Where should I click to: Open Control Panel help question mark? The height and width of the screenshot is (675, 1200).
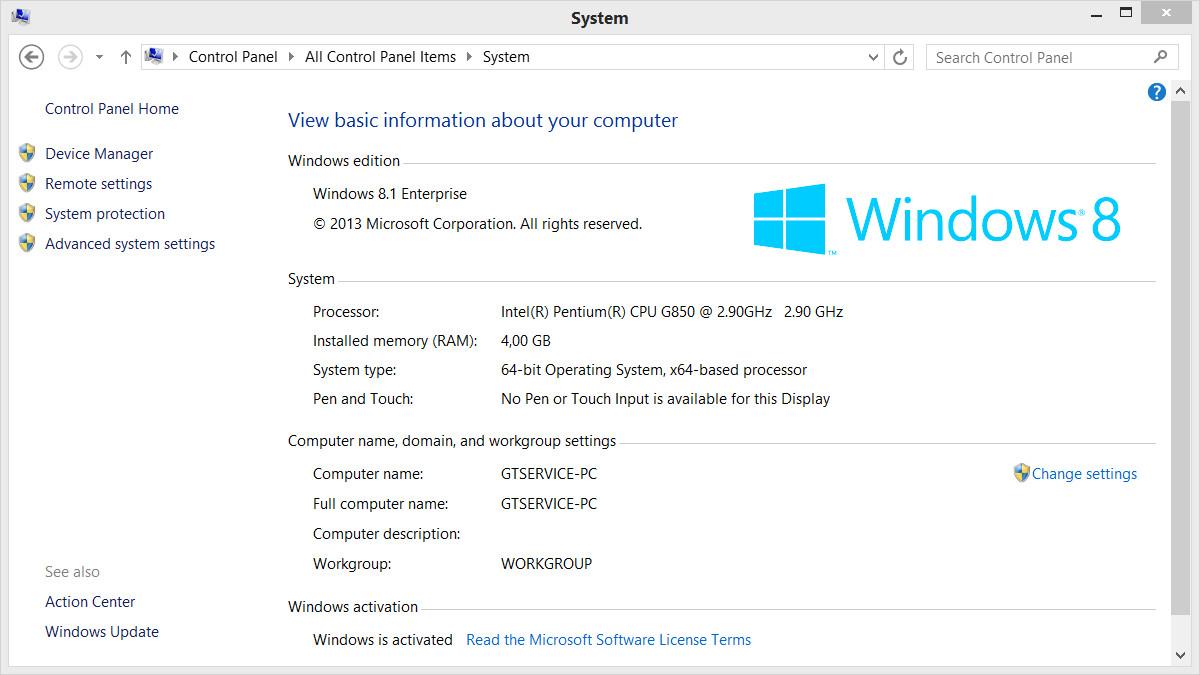point(1157,92)
